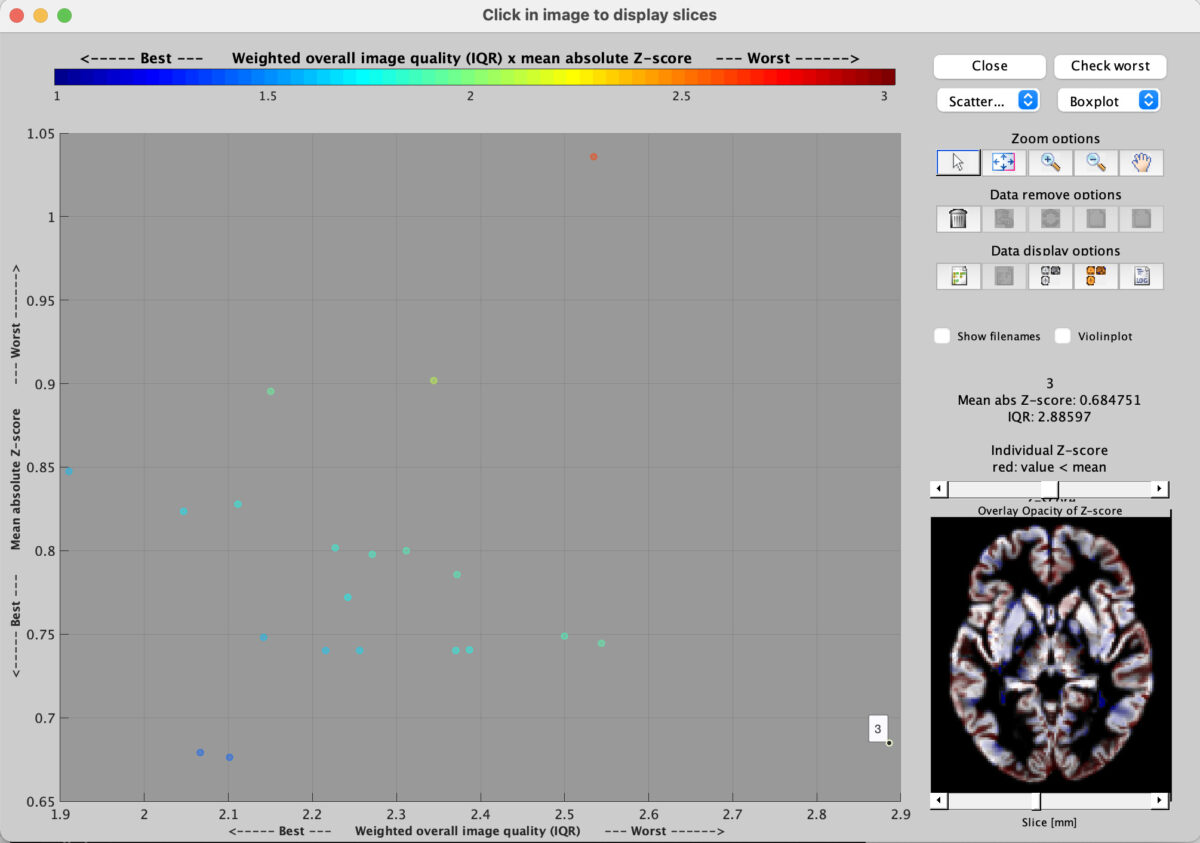Screen dimensions: 1200x843
Task: Open the Boxplot dropdown menu
Action: pos(1108,101)
